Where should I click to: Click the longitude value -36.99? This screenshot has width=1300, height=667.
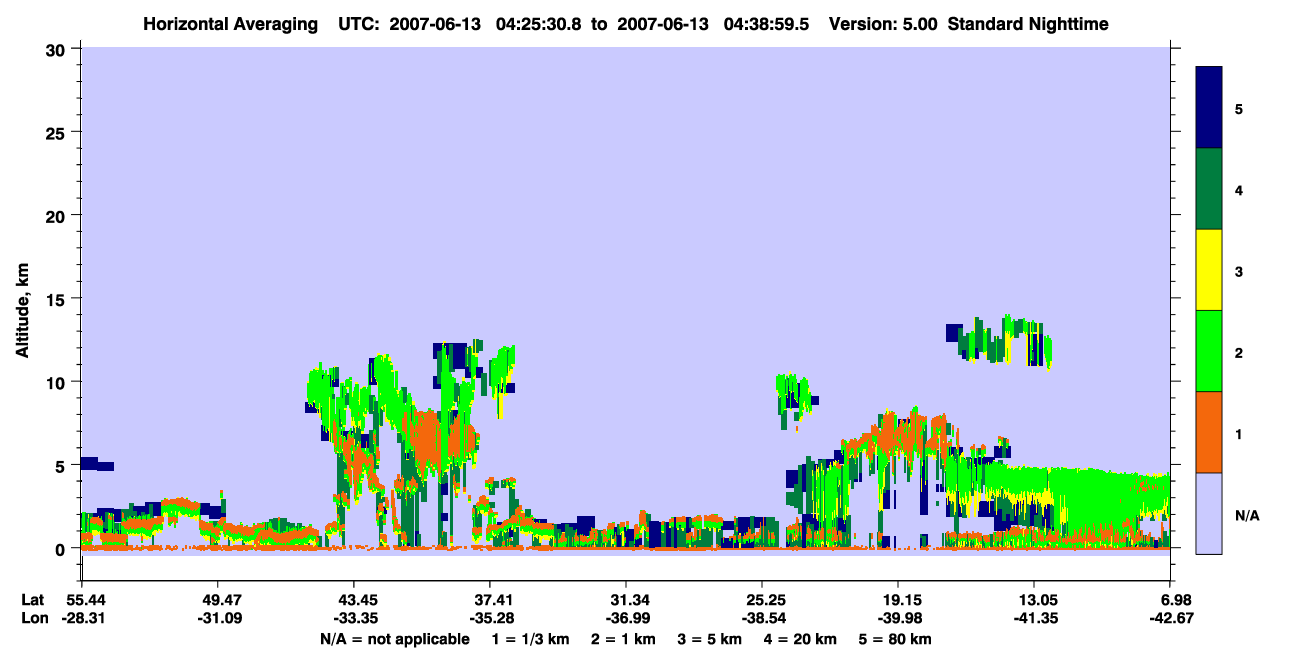[625, 618]
